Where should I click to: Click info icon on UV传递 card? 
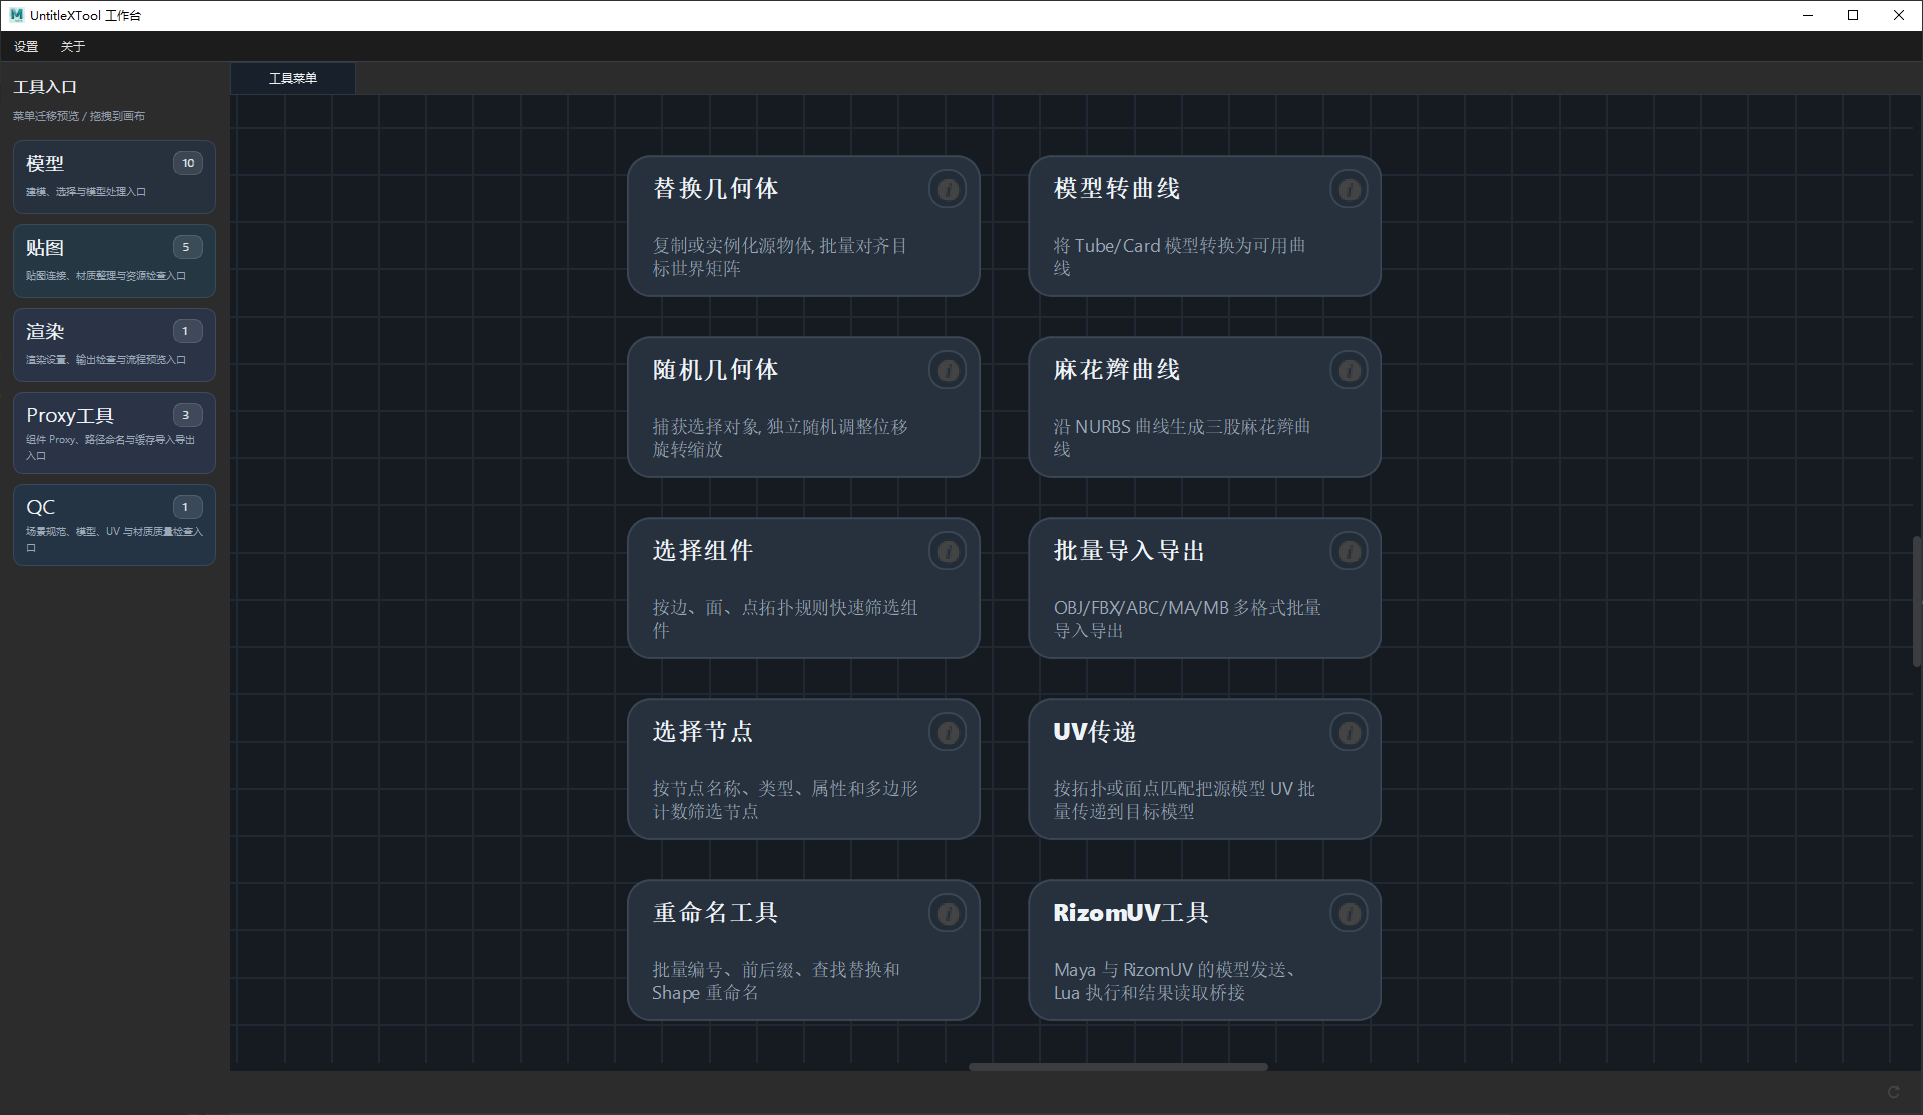pyautogui.click(x=1348, y=732)
